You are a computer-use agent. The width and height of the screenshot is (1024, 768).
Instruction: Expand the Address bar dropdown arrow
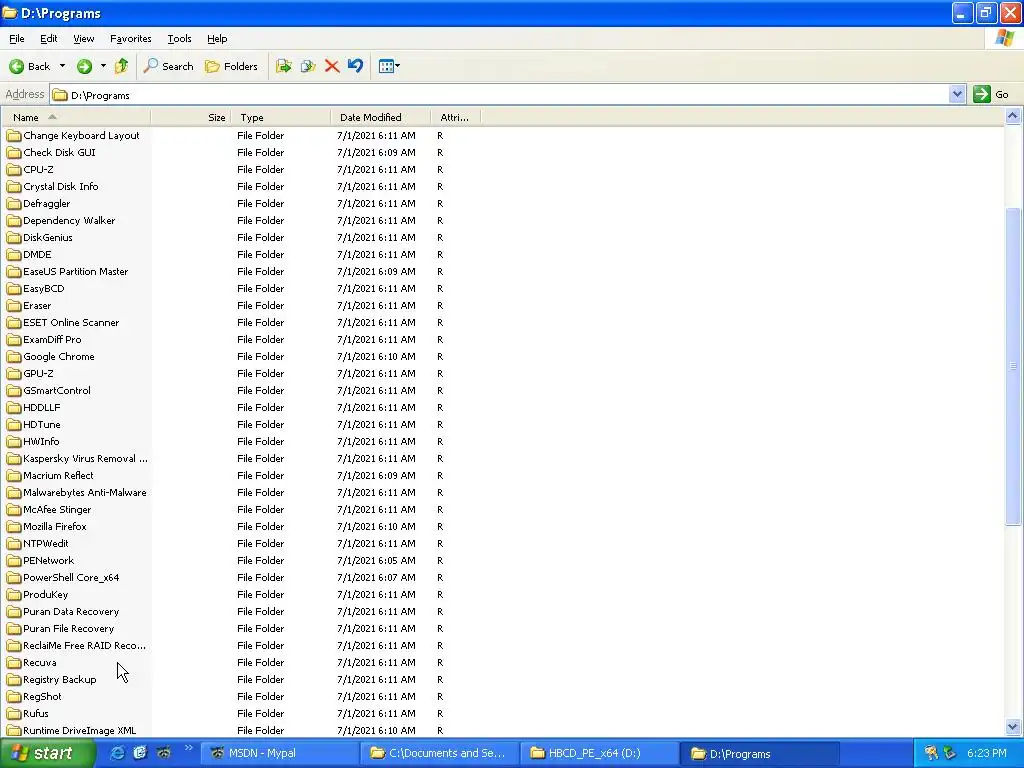pyautogui.click(x=957, y=95)
